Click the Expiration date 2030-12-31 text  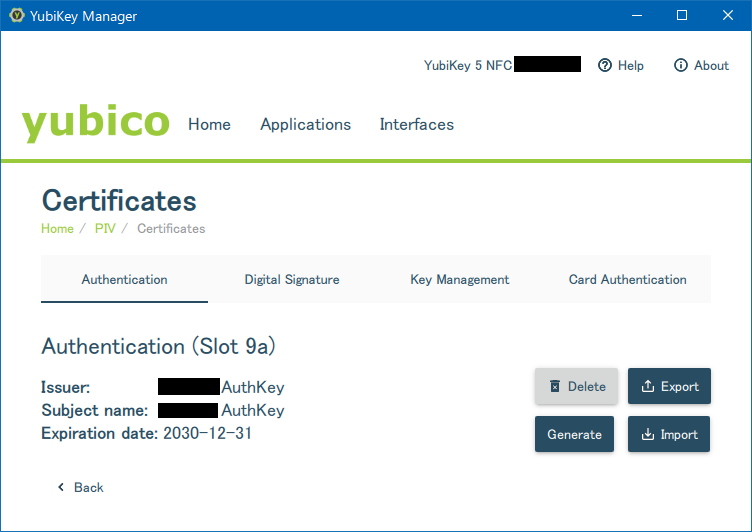(146, 433)
